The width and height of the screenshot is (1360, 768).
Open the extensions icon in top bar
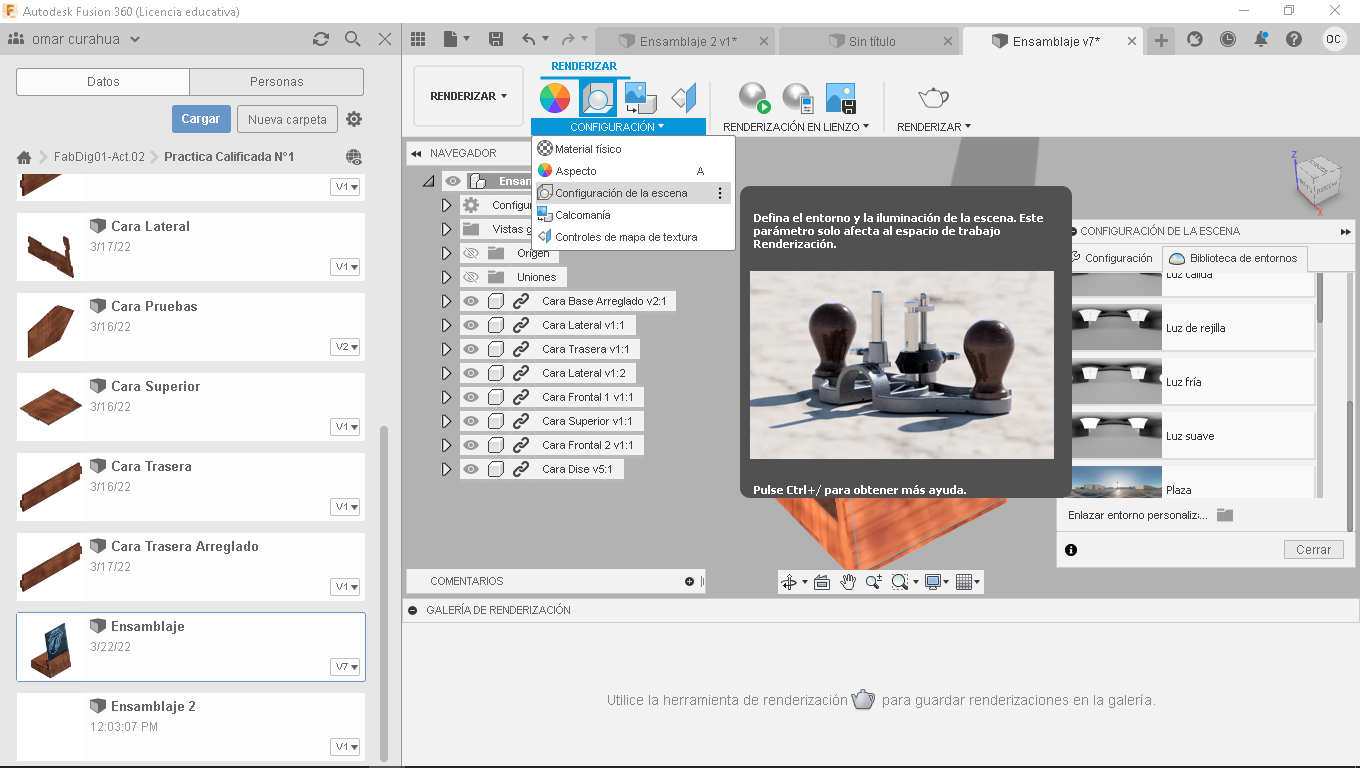(1194, 40)
